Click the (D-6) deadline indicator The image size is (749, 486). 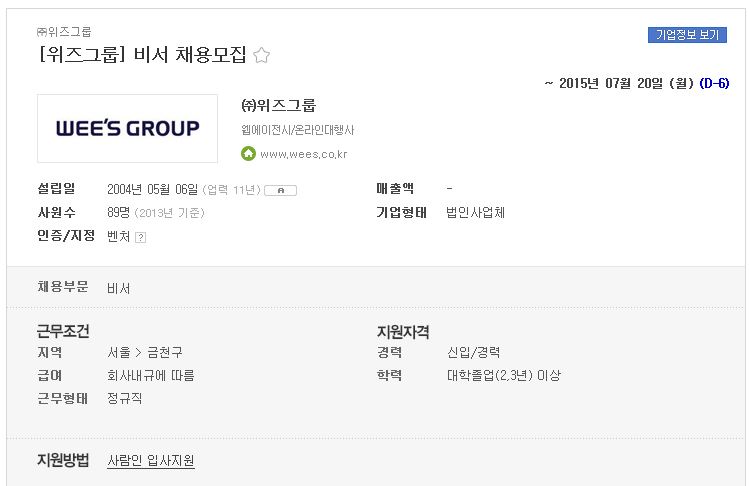point(714,83)
